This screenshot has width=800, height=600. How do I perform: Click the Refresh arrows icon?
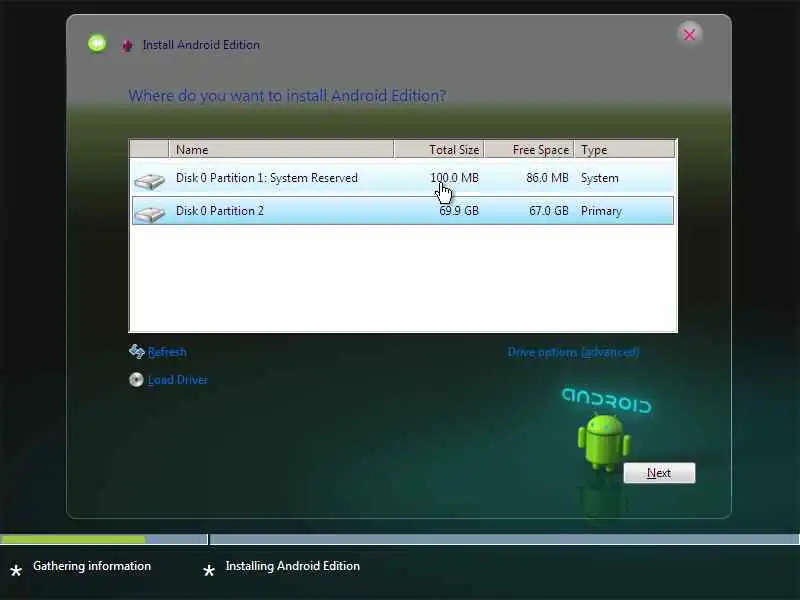pos(137,352)
